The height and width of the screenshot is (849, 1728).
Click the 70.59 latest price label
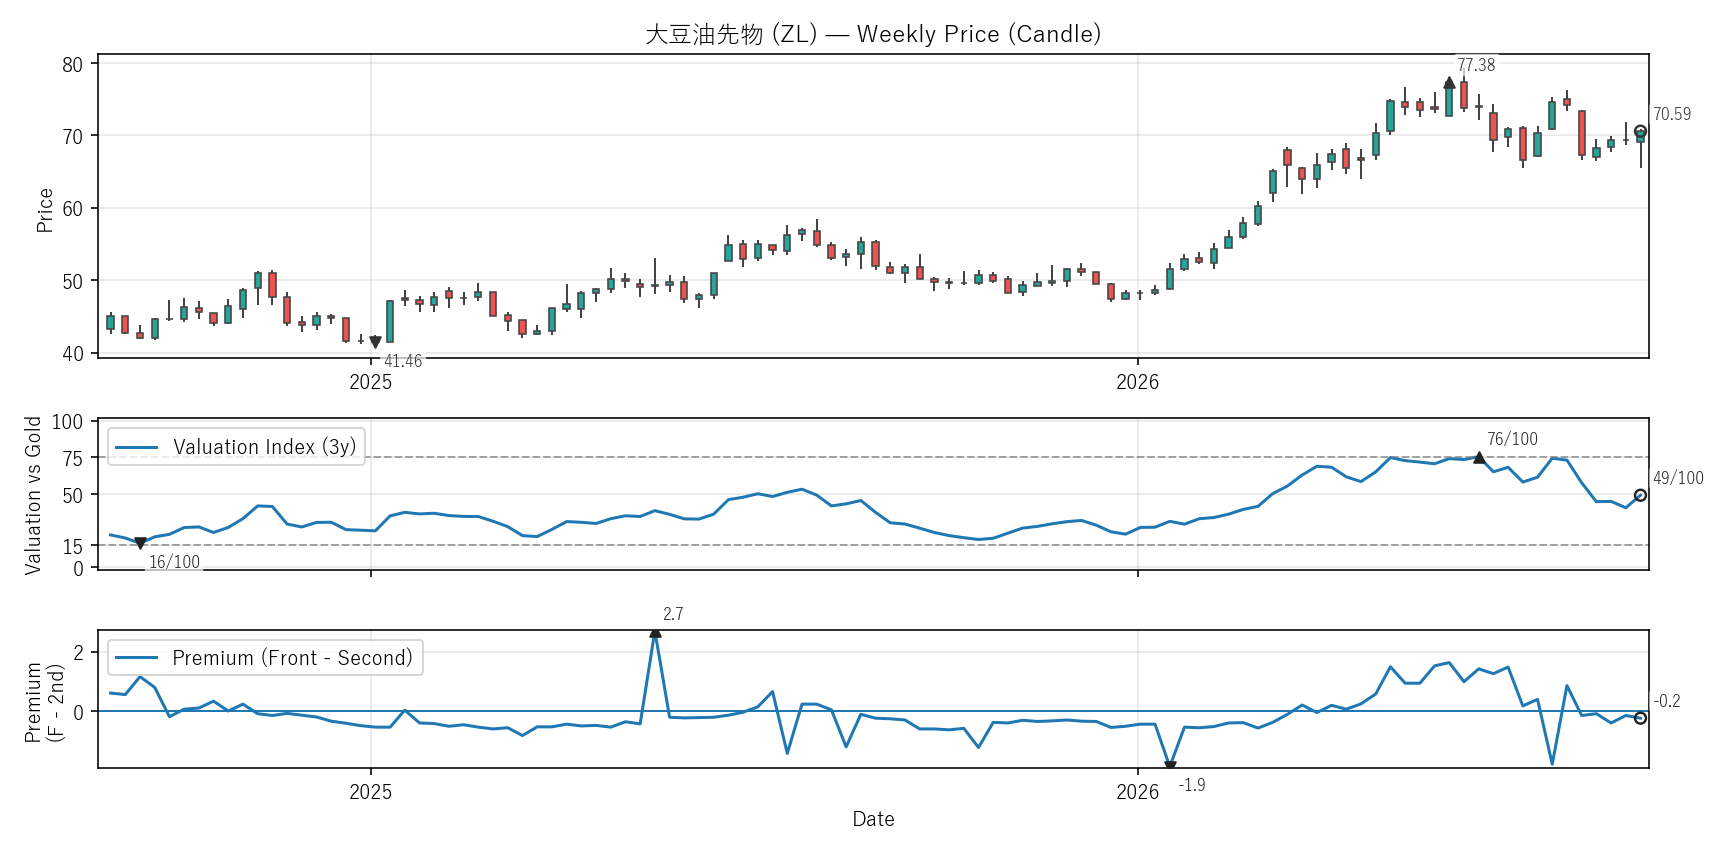coord(1672,114)
